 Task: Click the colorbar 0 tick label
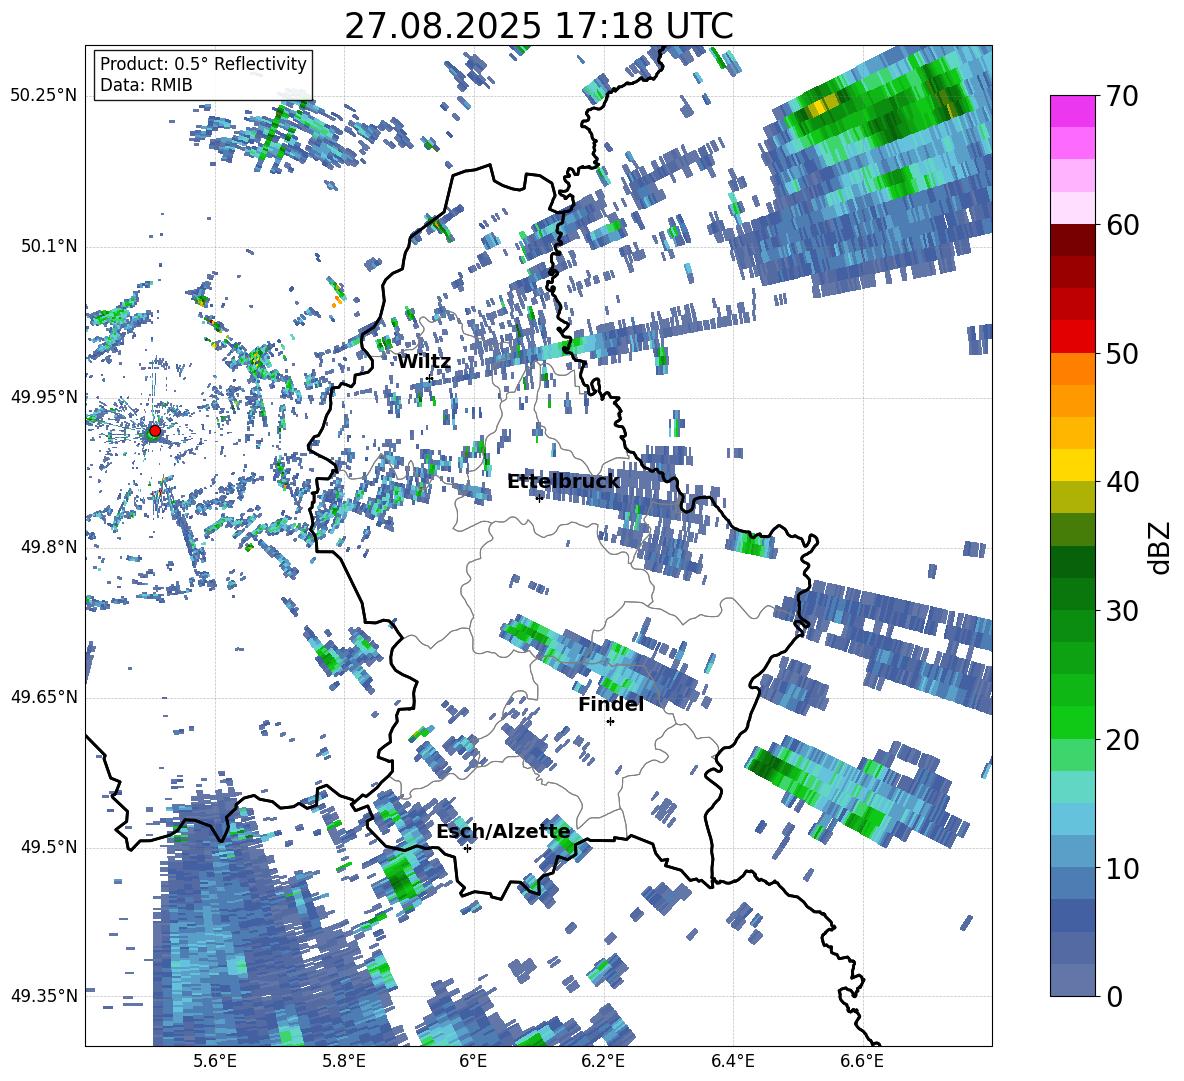(1114, 996)
